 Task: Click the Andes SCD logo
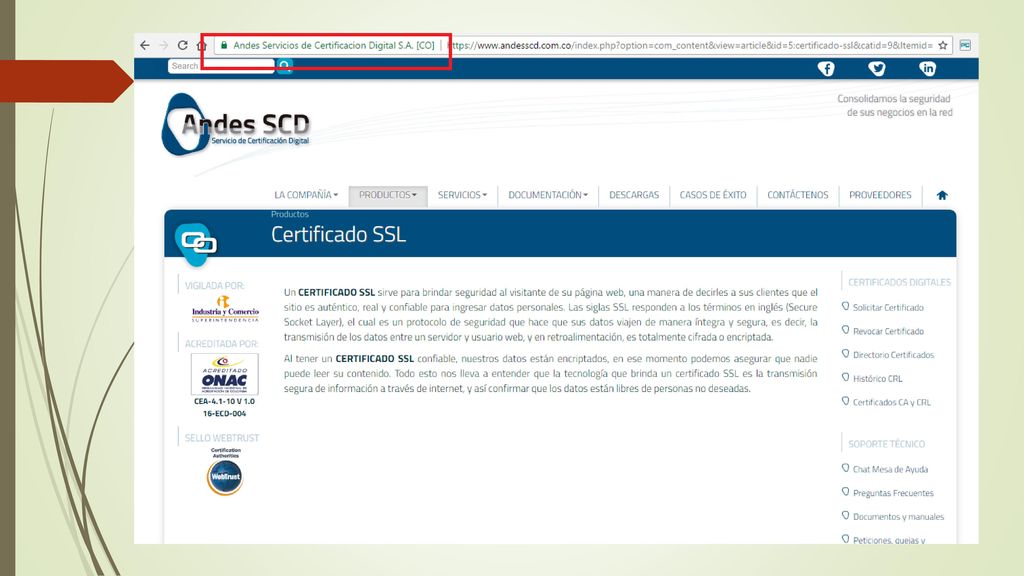pyautogui.click(x=236, y=124)
